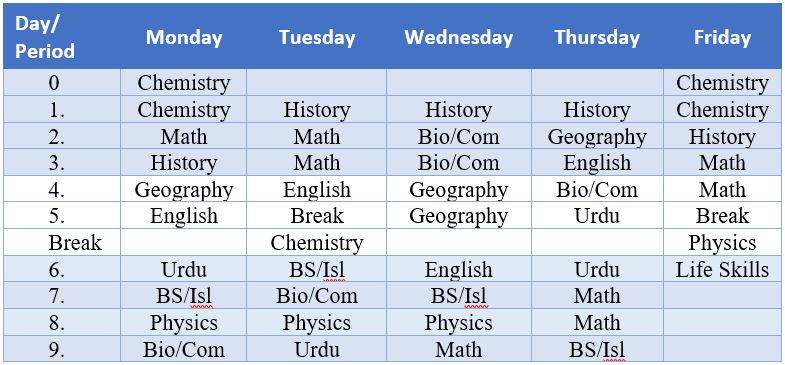Click Wednesday period 6 English cell

point(459,269)
